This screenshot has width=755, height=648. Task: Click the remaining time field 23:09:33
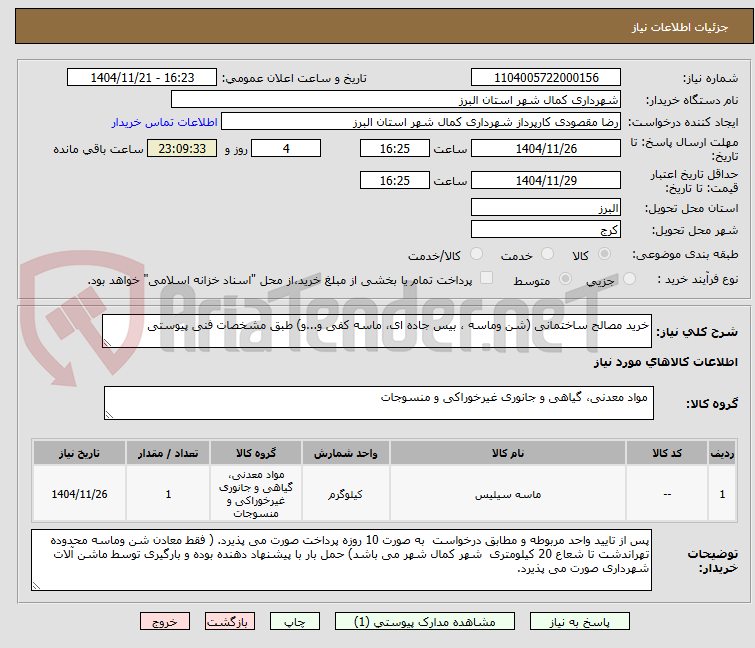click(182, 148)
